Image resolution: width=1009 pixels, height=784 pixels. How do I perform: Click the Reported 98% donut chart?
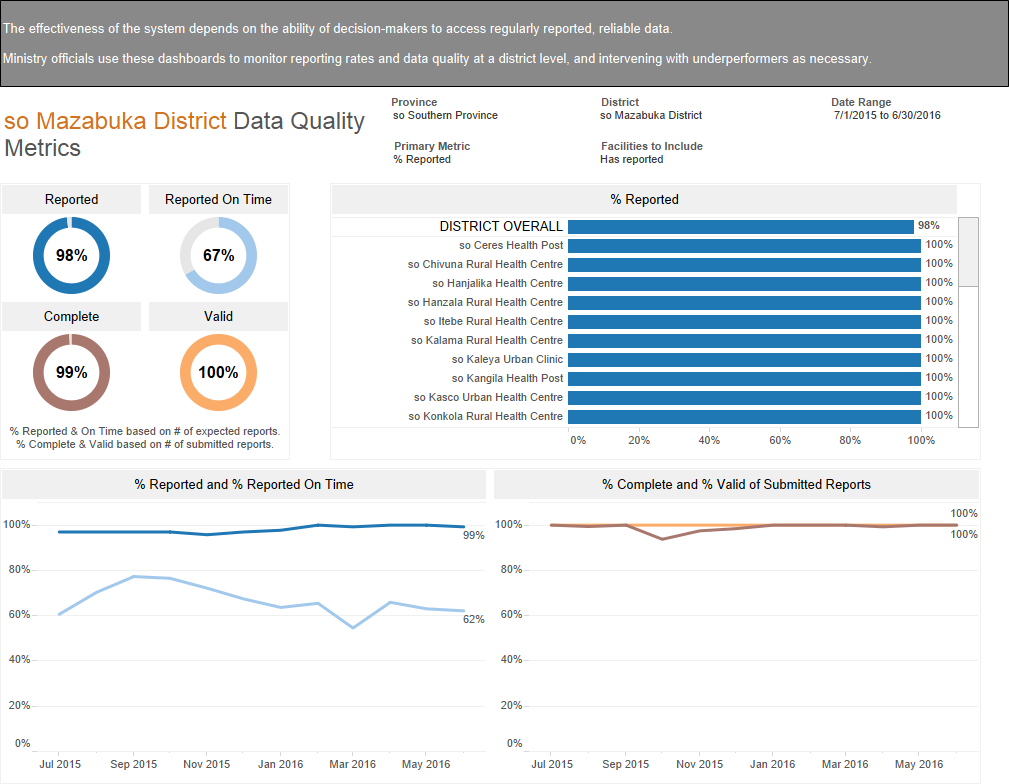point(71,256)
